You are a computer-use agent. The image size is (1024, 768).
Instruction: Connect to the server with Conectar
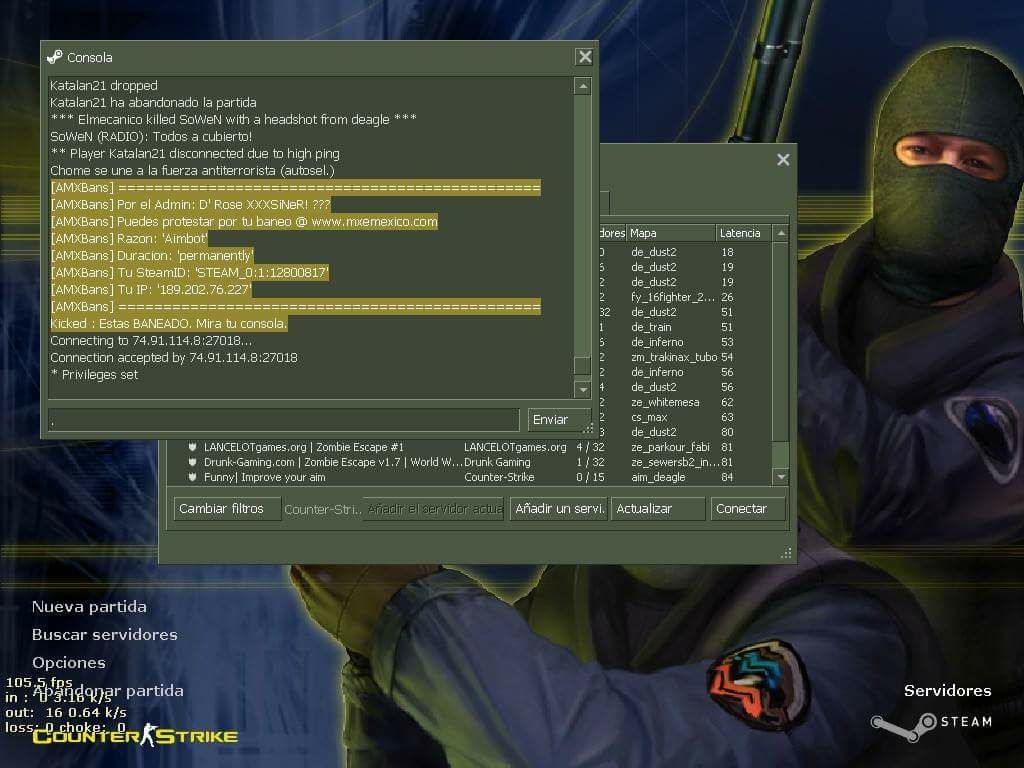coord(748,509)
